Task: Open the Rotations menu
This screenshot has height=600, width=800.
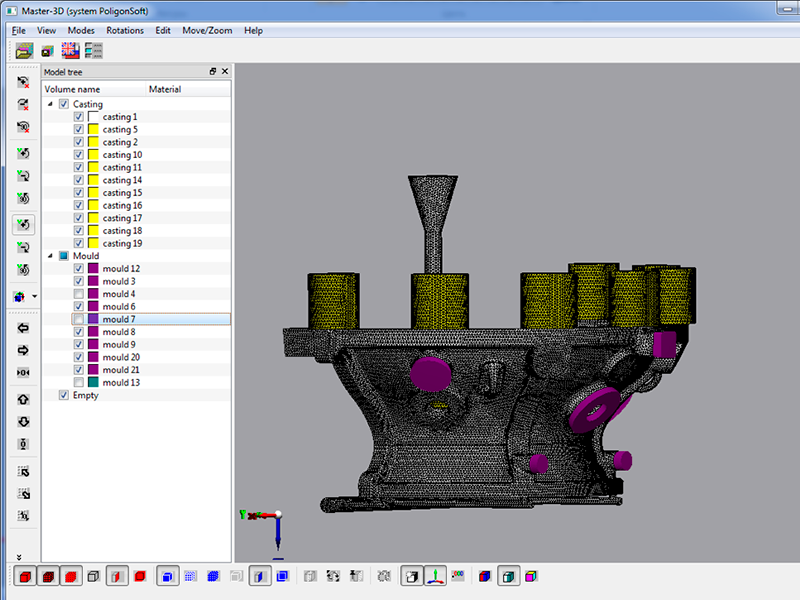Action: tap(125, 30)
